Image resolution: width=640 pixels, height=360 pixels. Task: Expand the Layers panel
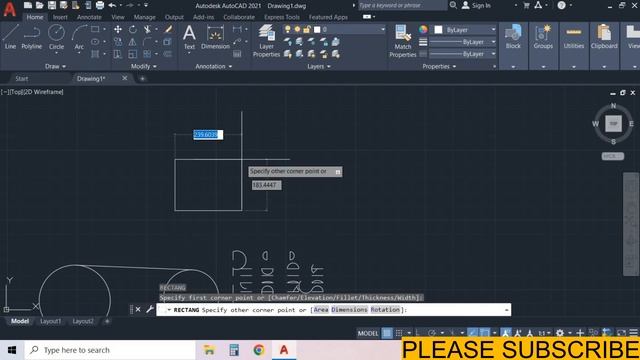319,66
